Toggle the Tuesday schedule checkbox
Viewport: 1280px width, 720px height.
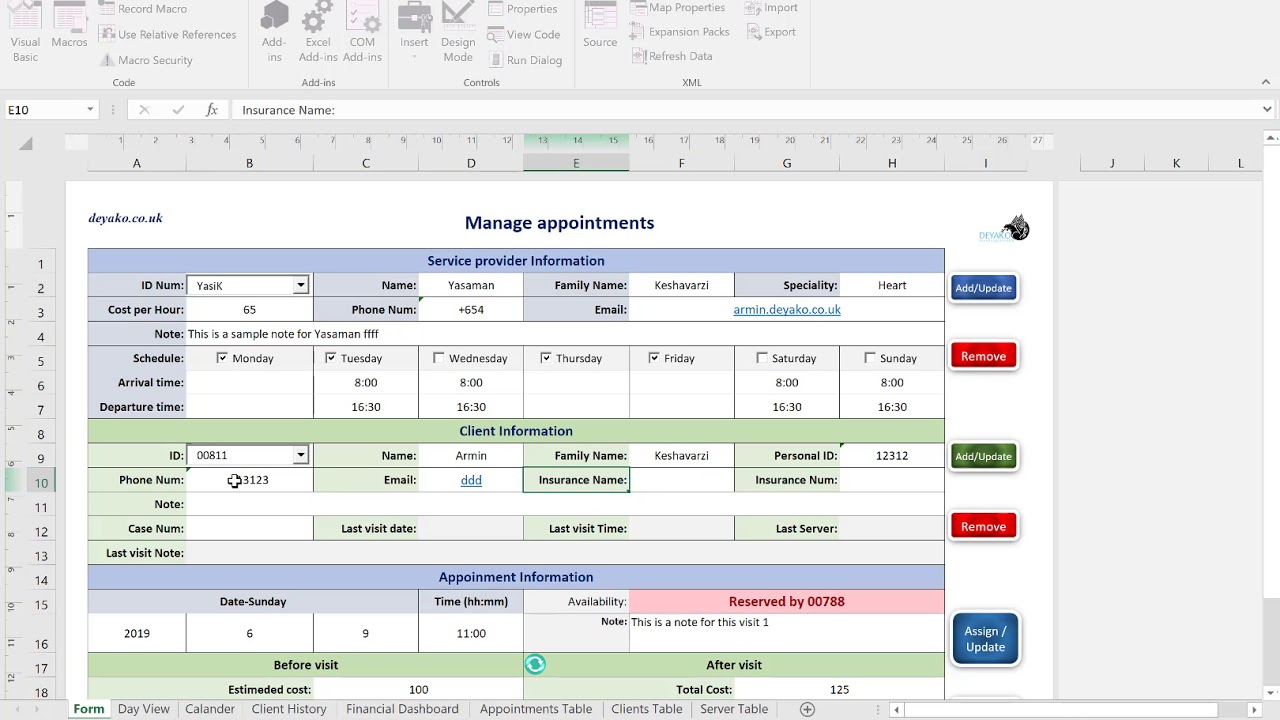click(330, 358)
